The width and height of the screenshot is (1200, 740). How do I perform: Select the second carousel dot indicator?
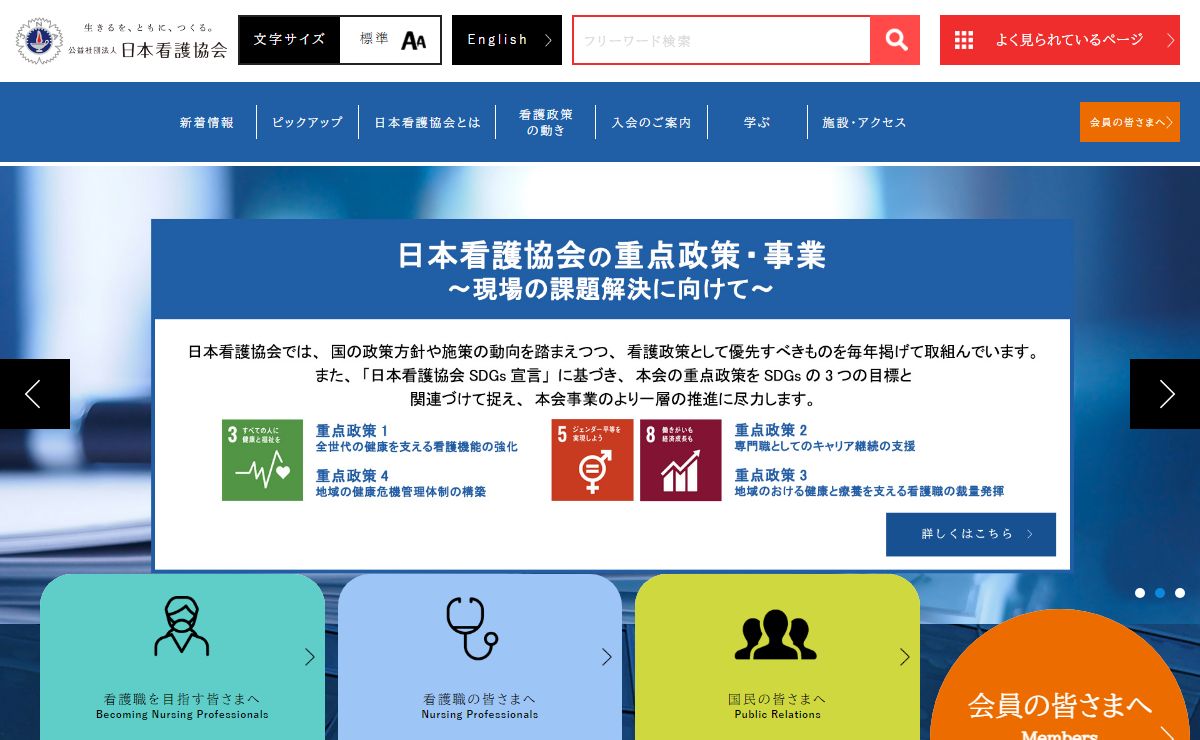pos(1160,593)
